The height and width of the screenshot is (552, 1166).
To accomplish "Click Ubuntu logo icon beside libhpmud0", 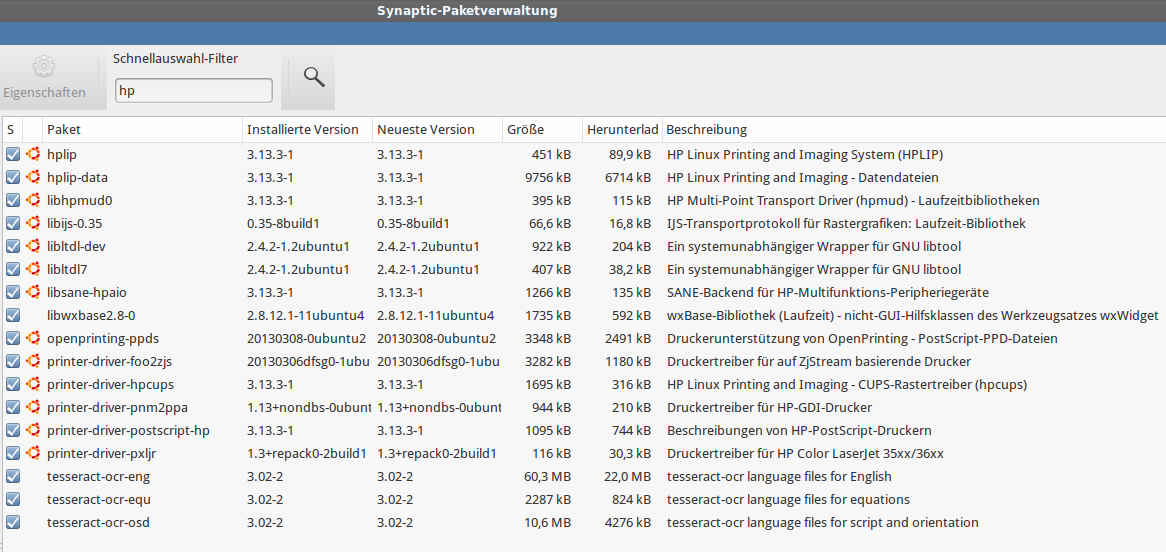I will [33, 201].
